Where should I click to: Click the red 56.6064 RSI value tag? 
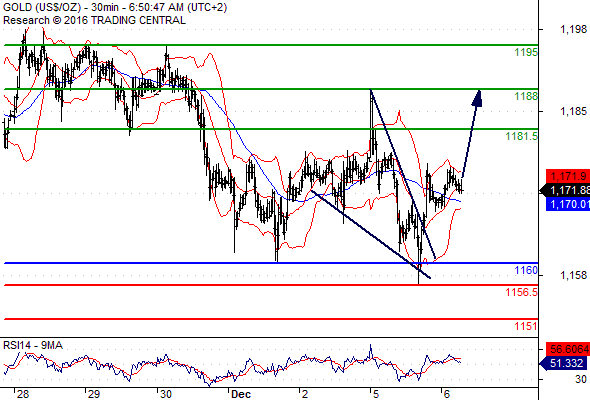568,349
